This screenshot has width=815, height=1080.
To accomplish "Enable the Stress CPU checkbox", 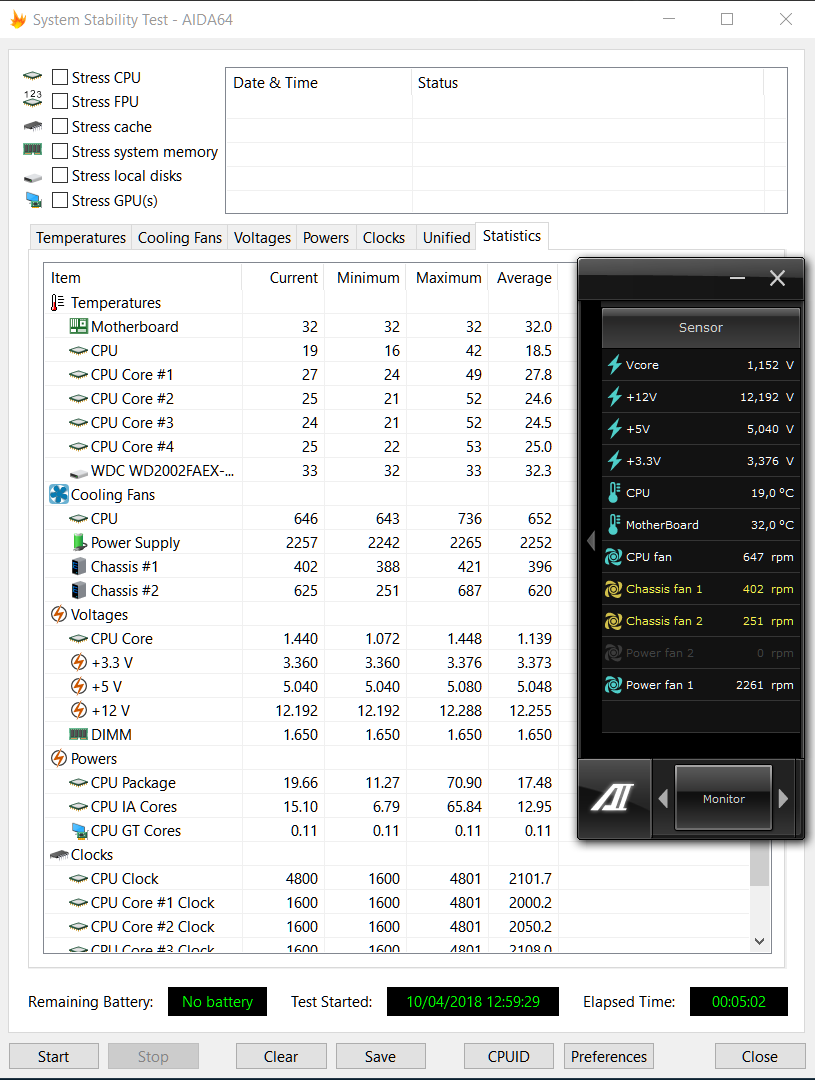I will pos(60,76).
